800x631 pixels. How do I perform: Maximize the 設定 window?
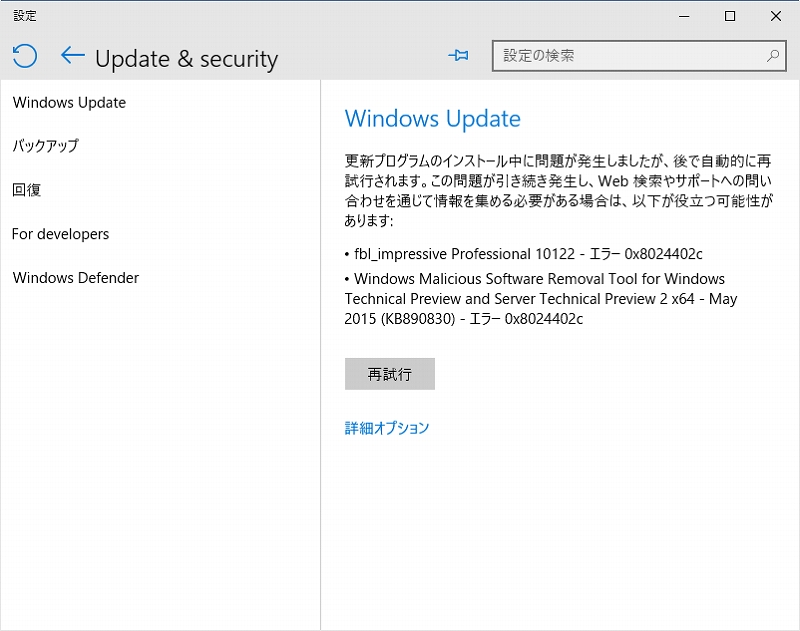point(730,16)
